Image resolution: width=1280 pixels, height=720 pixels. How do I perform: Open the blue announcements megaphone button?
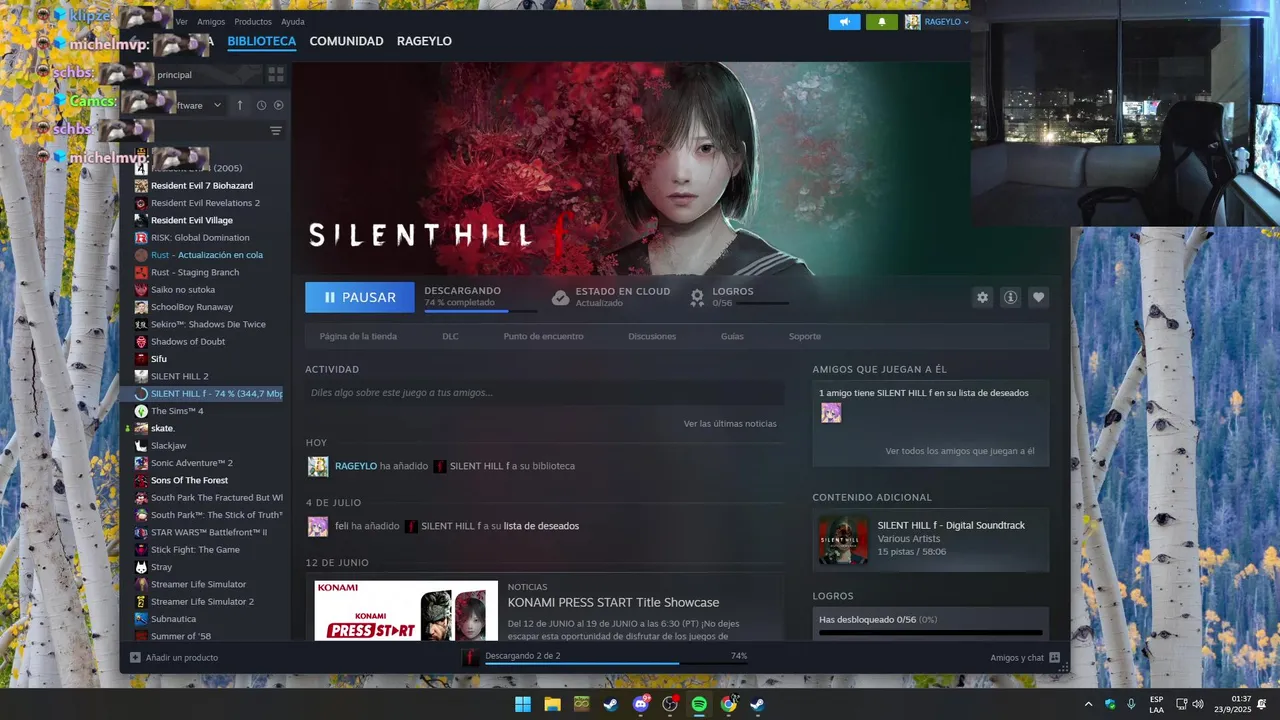coord(844,22)
